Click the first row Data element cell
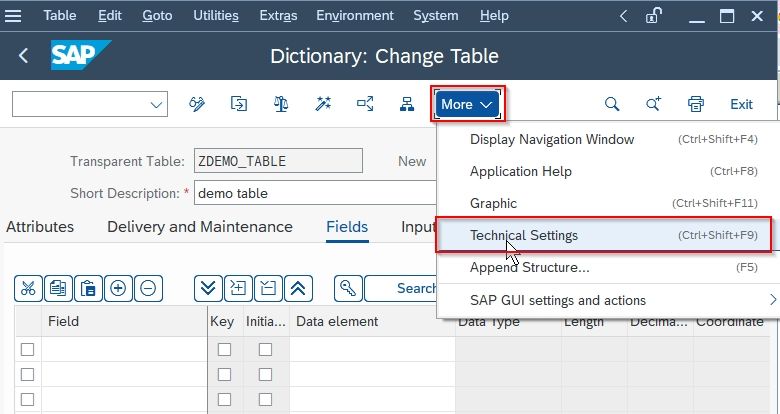This screenshot has height=414, width=780. tap(372, 349)
